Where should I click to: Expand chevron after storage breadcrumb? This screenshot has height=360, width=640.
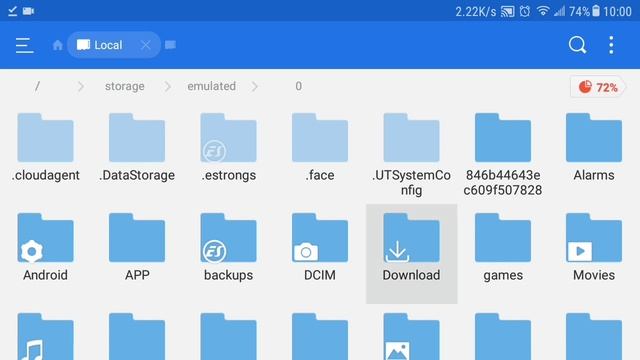167,86
